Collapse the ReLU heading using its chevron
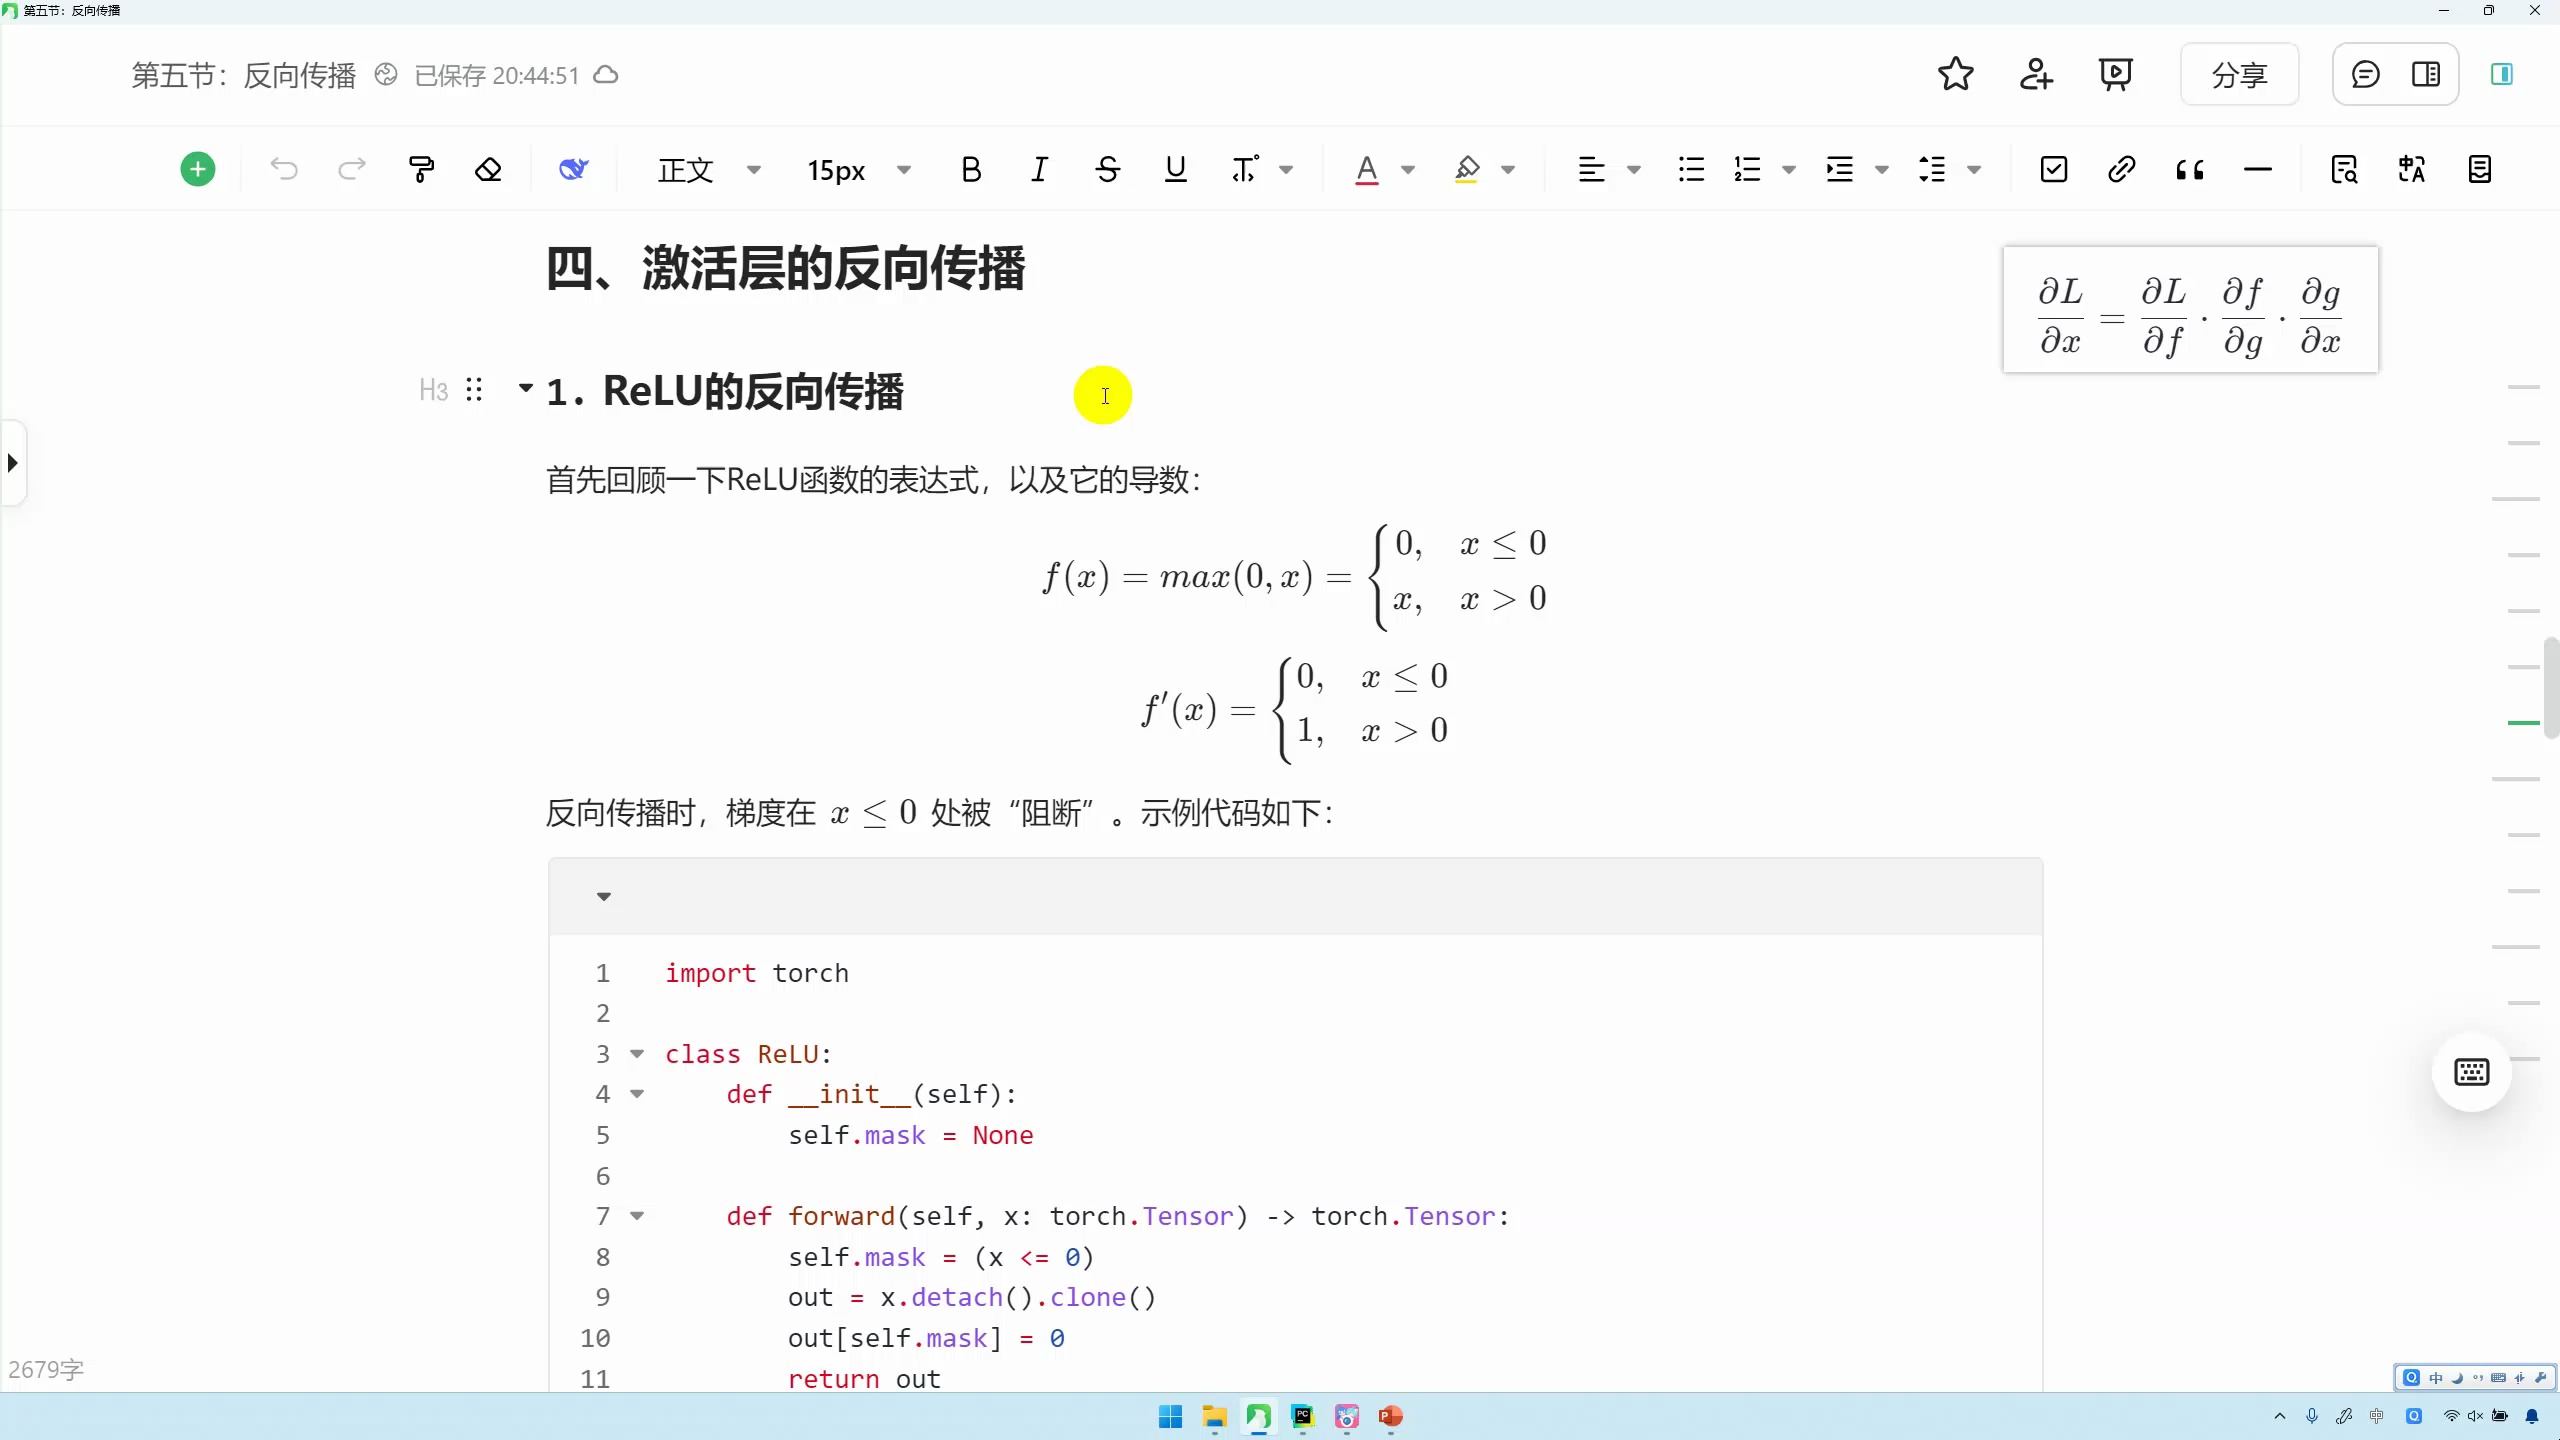Screen dimensions: 2560x1440 click(524, 389)
